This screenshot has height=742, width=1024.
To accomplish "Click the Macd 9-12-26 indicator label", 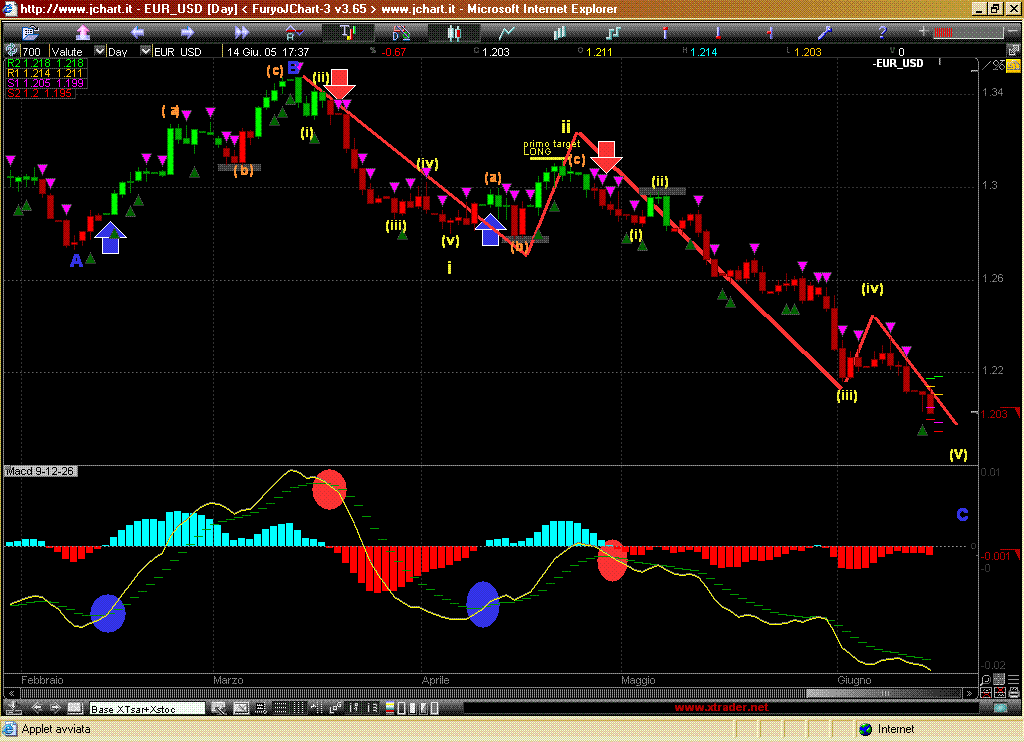I will pos(35,470).
